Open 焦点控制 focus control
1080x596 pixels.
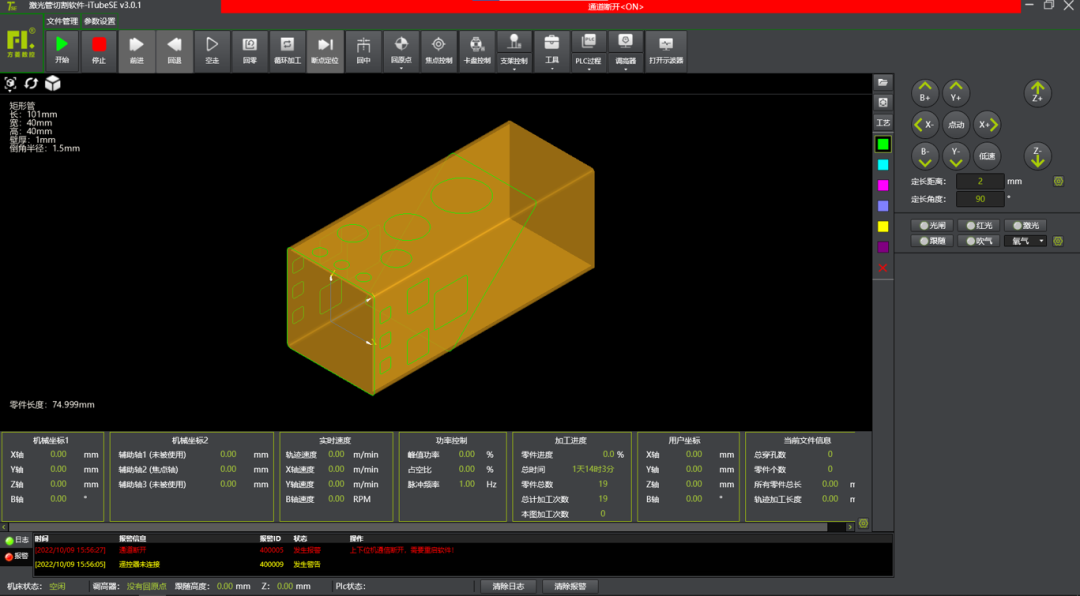pos(439,50)
